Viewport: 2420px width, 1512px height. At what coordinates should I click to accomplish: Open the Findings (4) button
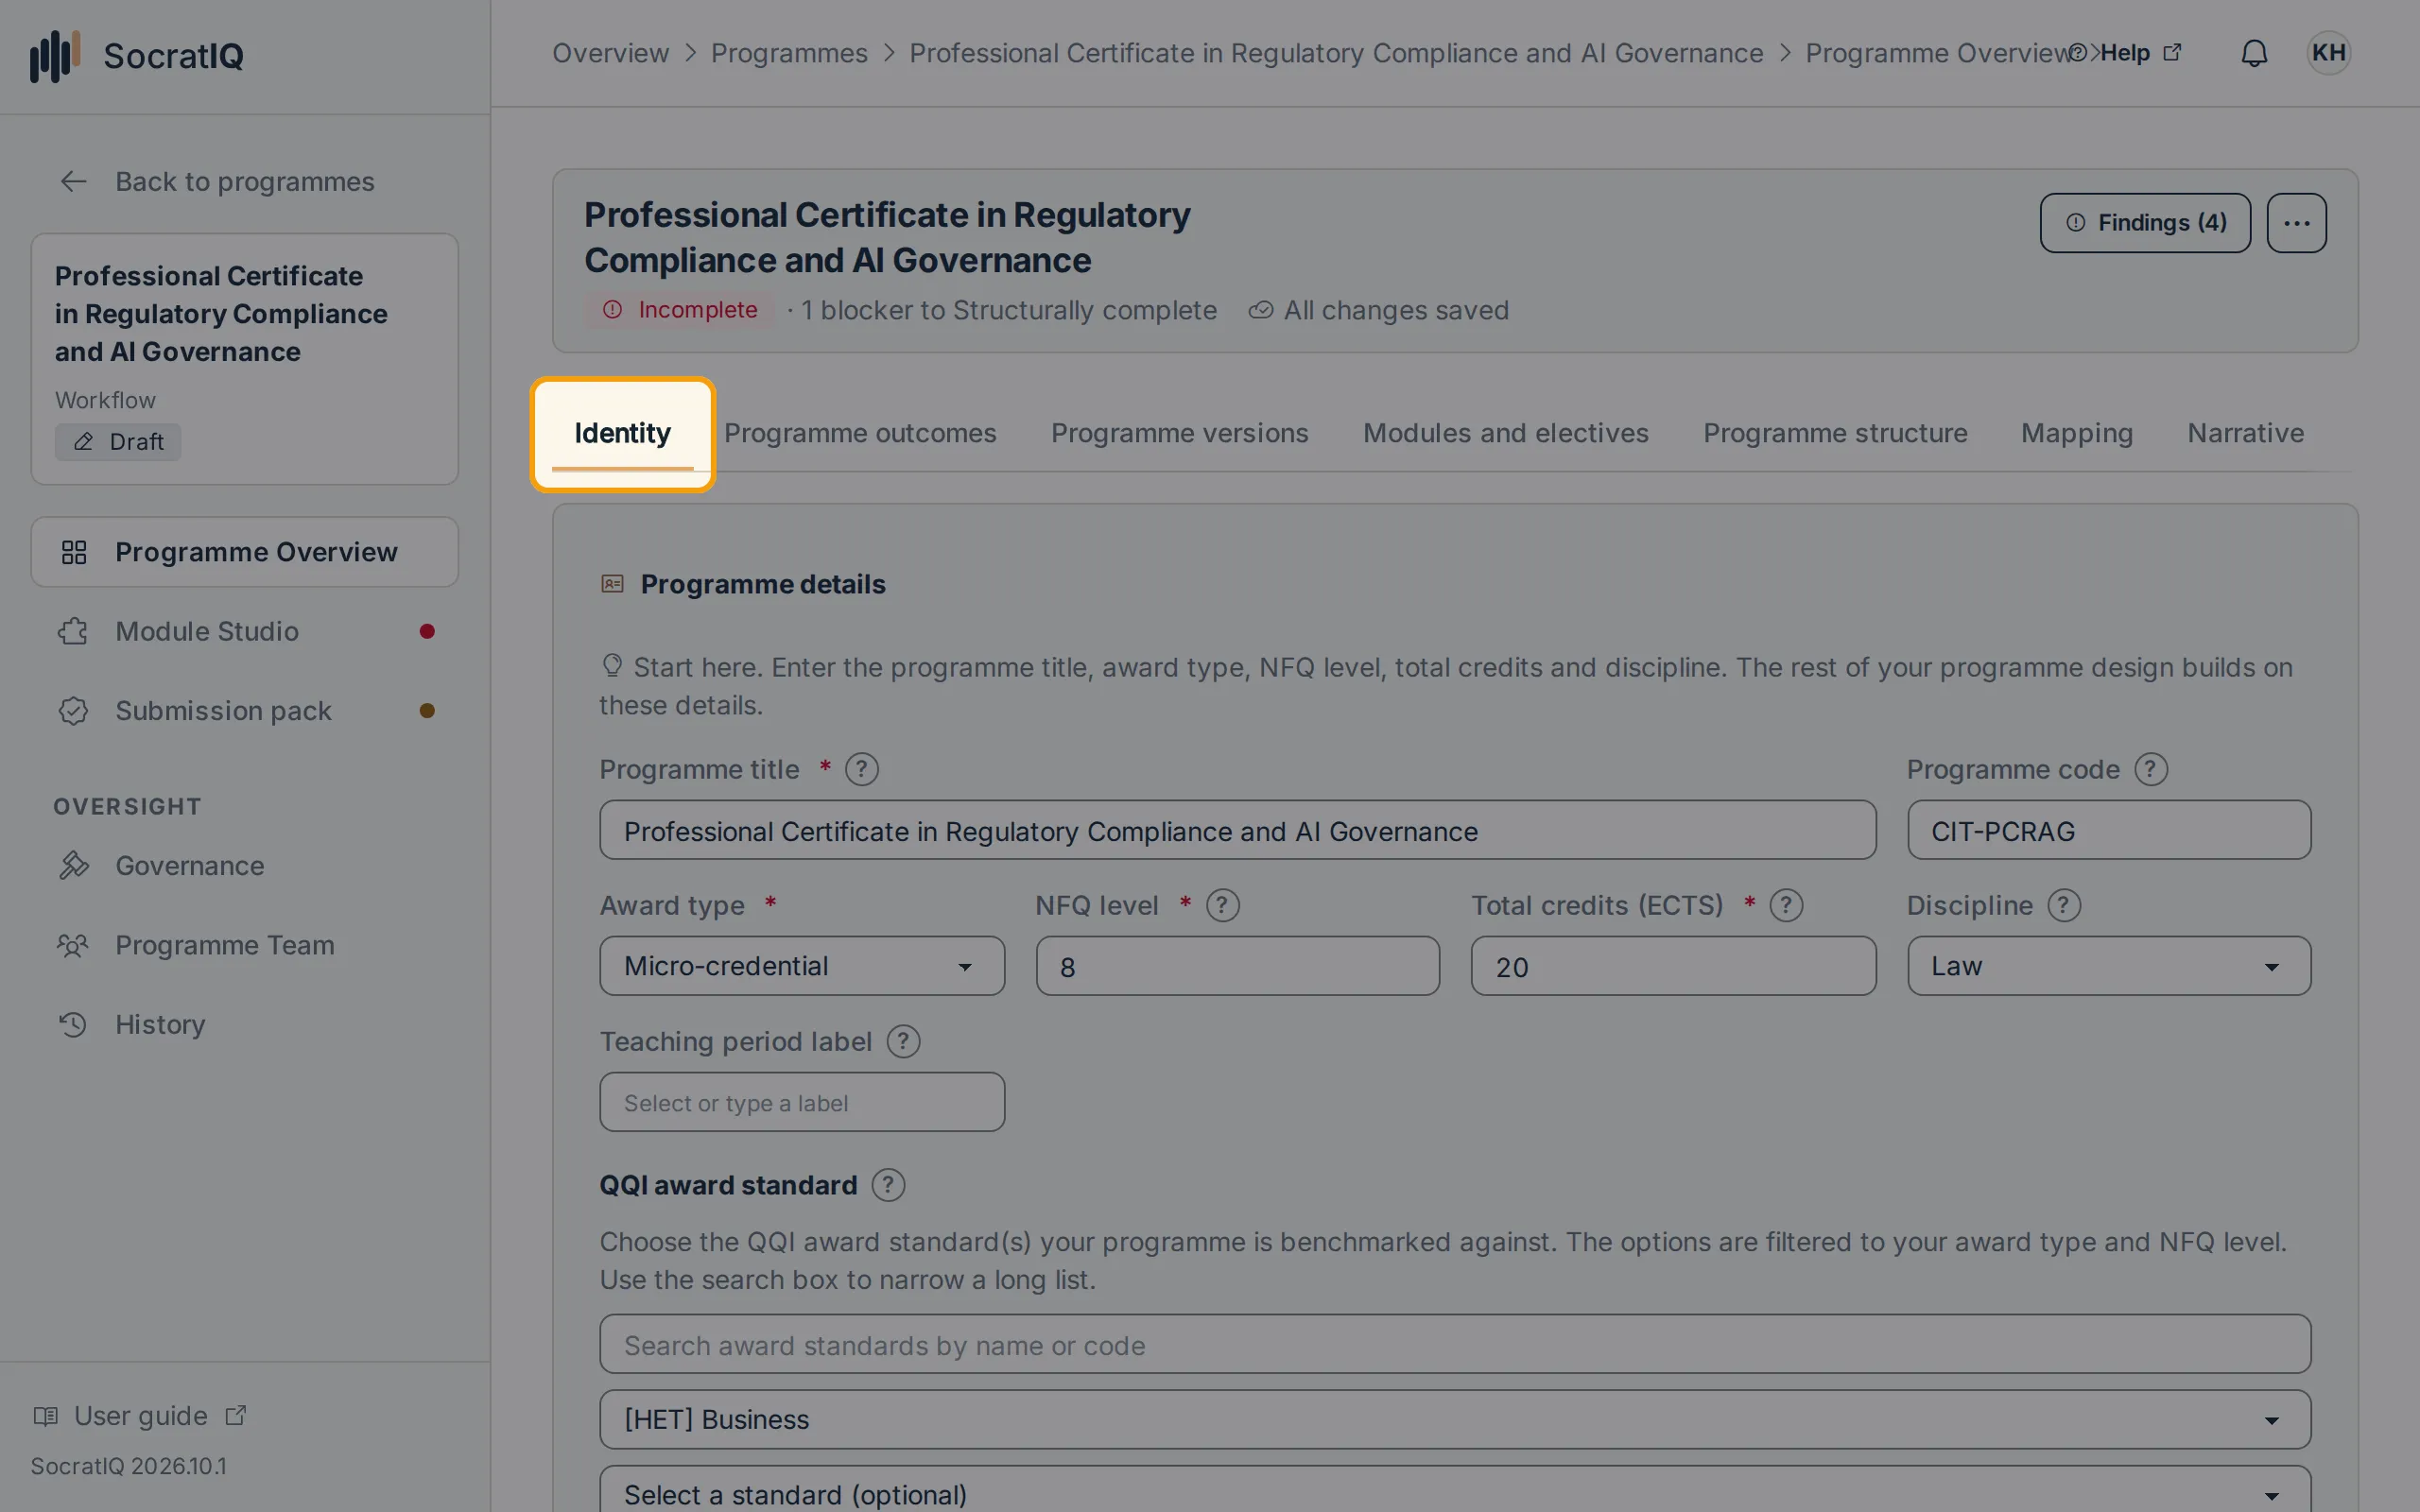(2145, 223)
